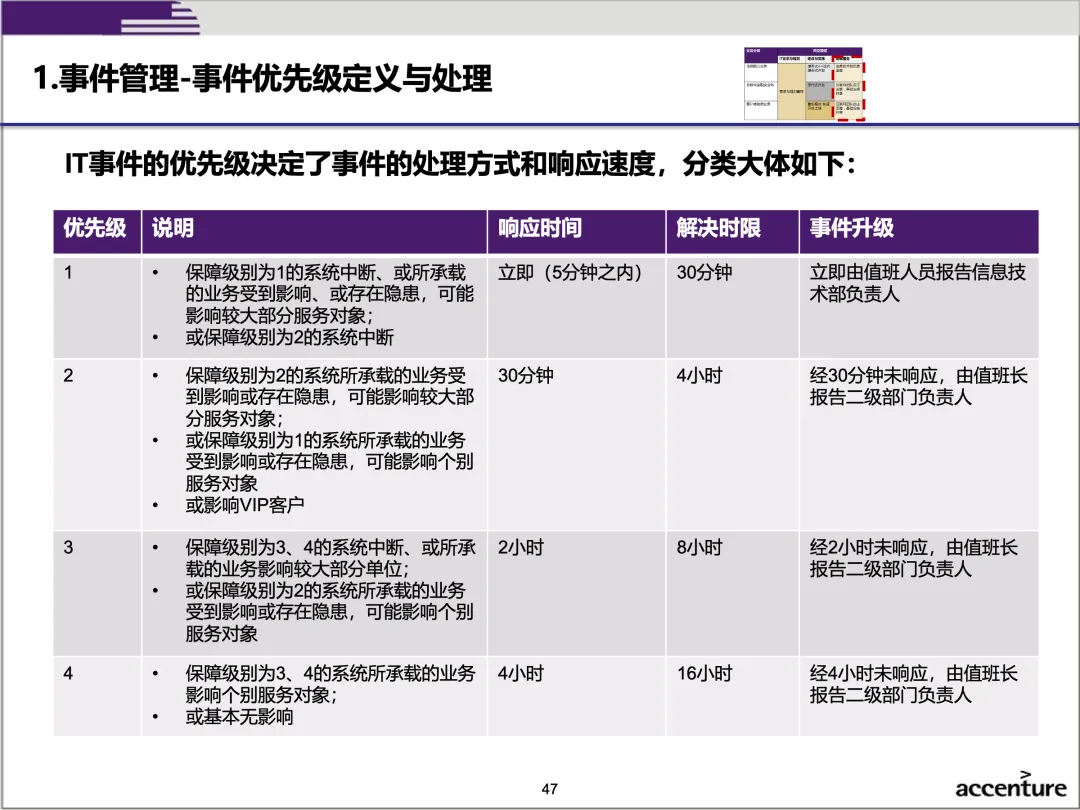Click priority 3 bullet 或保障级别为2的系统所承载的业务
The width and height of the screenshot is (1080, 810).
pos(329,612)
